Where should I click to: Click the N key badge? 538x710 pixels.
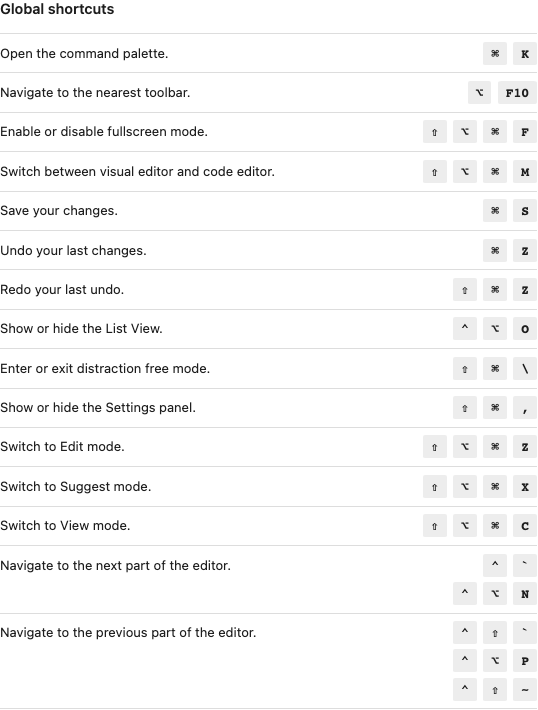tap(525, 593)
